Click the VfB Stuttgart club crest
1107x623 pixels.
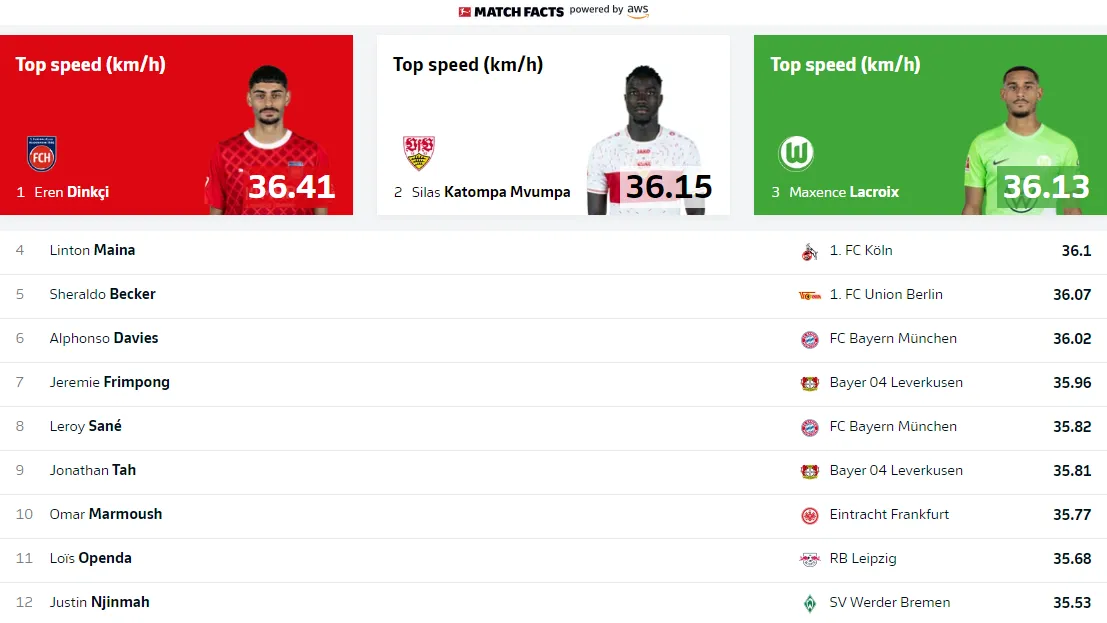point(418,153)
